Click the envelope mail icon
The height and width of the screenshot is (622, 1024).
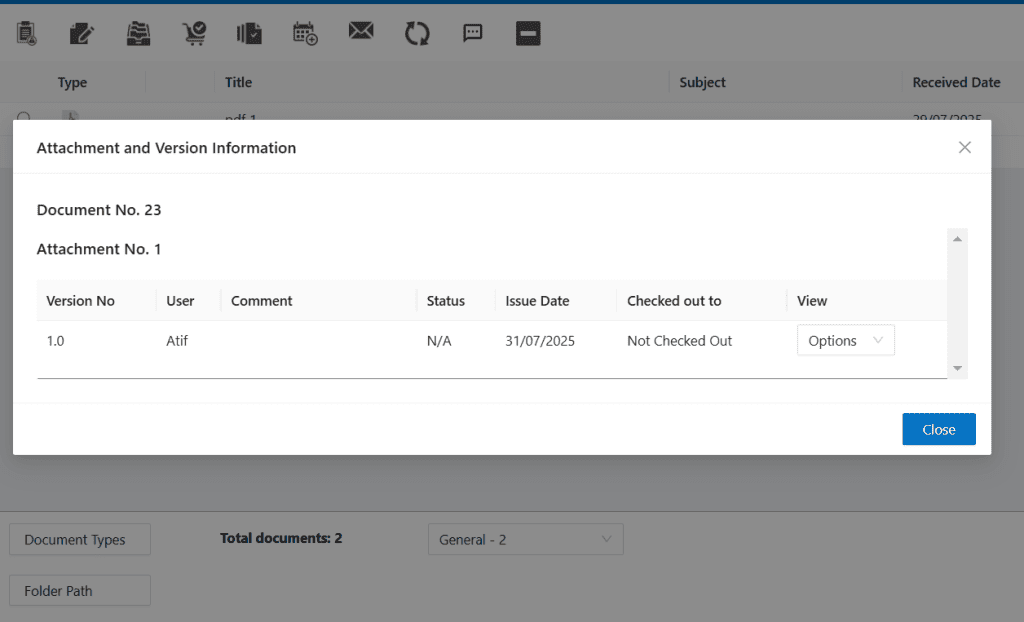tap(361, 32)
